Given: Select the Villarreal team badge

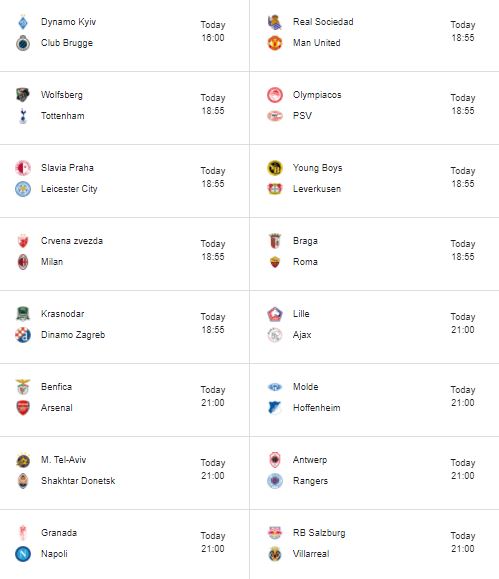Looking at the screenshot, I should tap(275, 554).
